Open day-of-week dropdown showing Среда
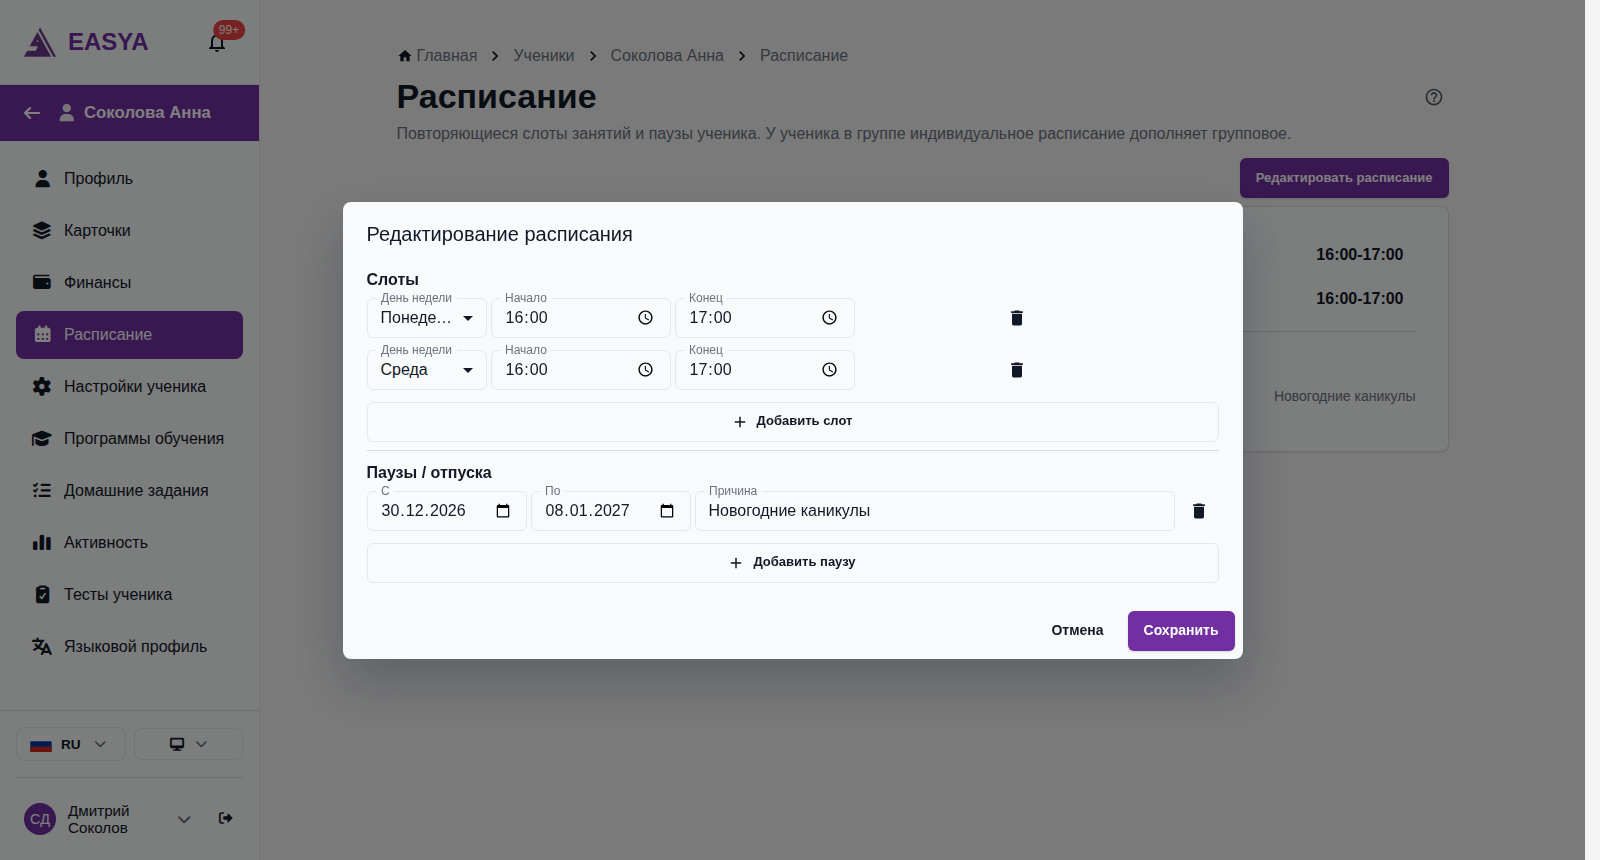The width and height of the screenshot is (1600, 860). click(x=427, y=370)
